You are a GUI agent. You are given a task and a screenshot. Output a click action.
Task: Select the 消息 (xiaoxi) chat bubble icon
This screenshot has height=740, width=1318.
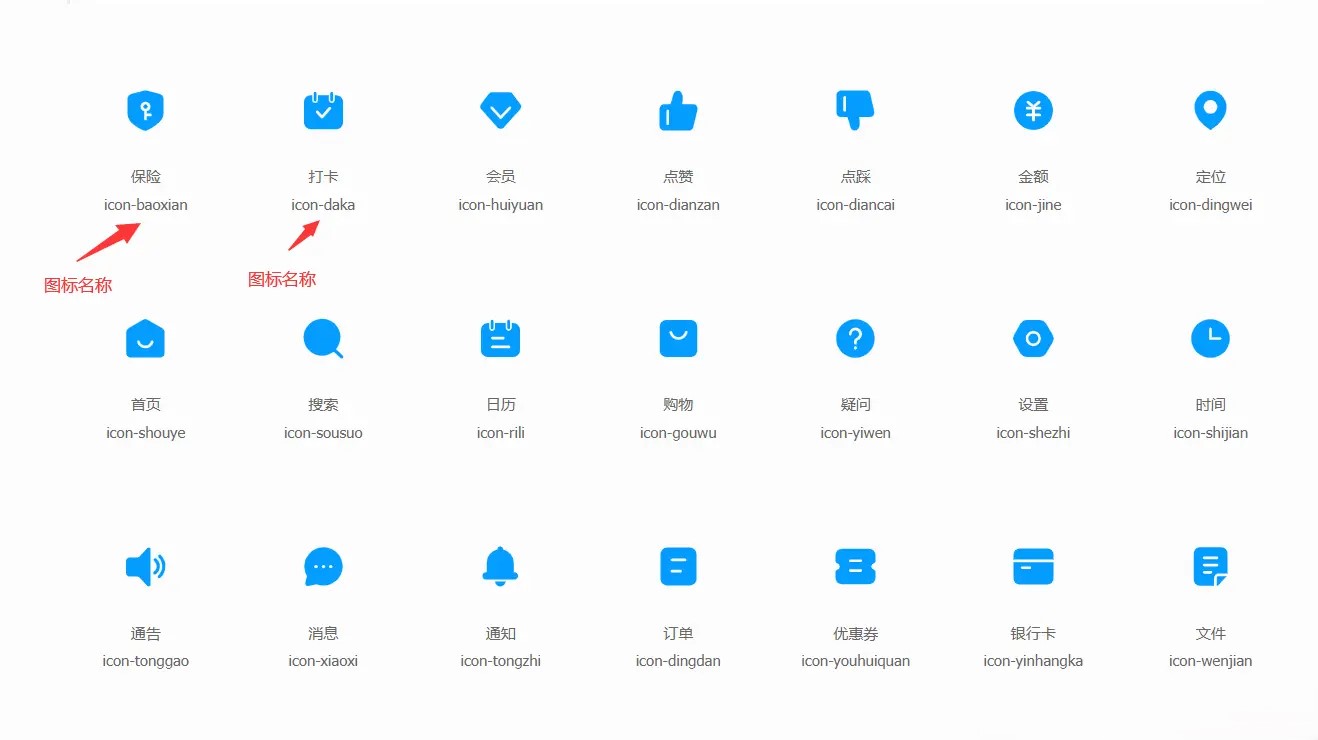[323, 566]
